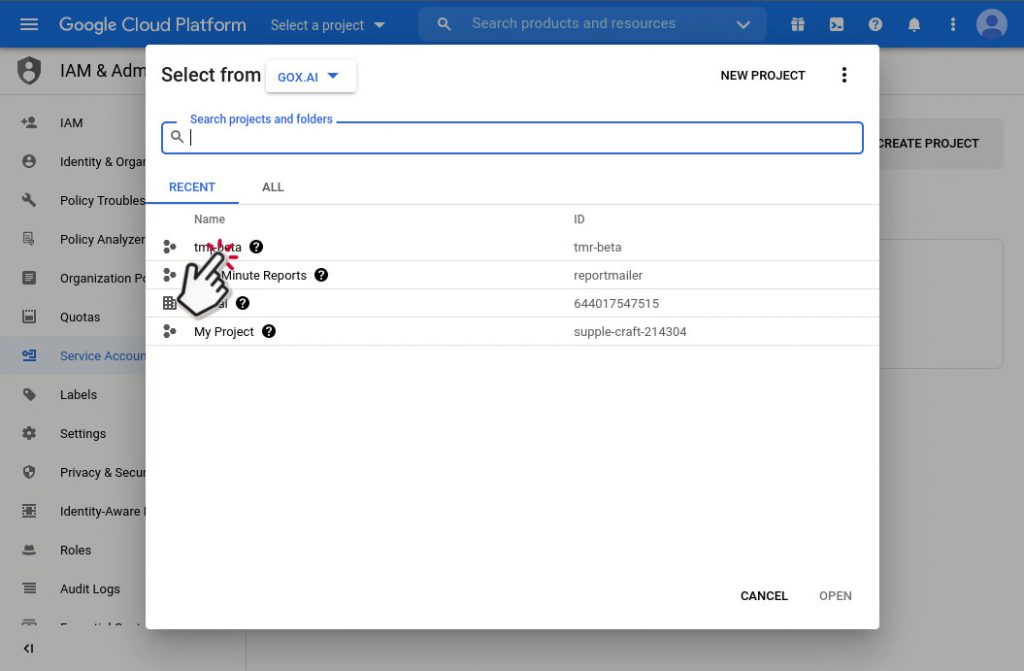1024x671 pixels.
Task: Click the Google Cloud Platform logo
Action: [152, 25]
